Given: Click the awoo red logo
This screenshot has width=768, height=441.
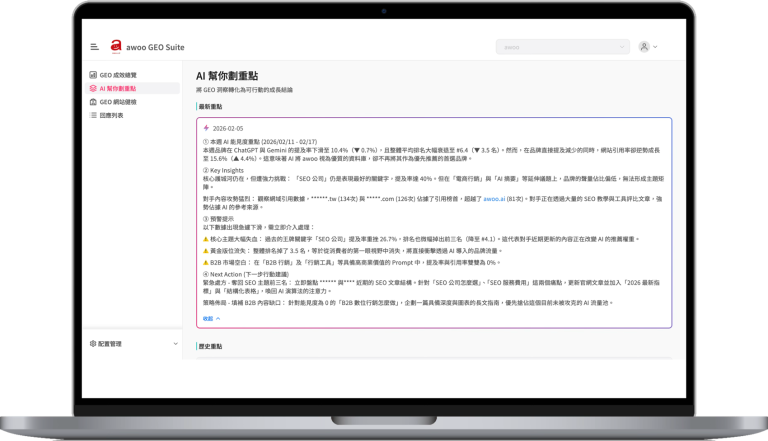Looking at the screenshot, I should tap(116, 45).
